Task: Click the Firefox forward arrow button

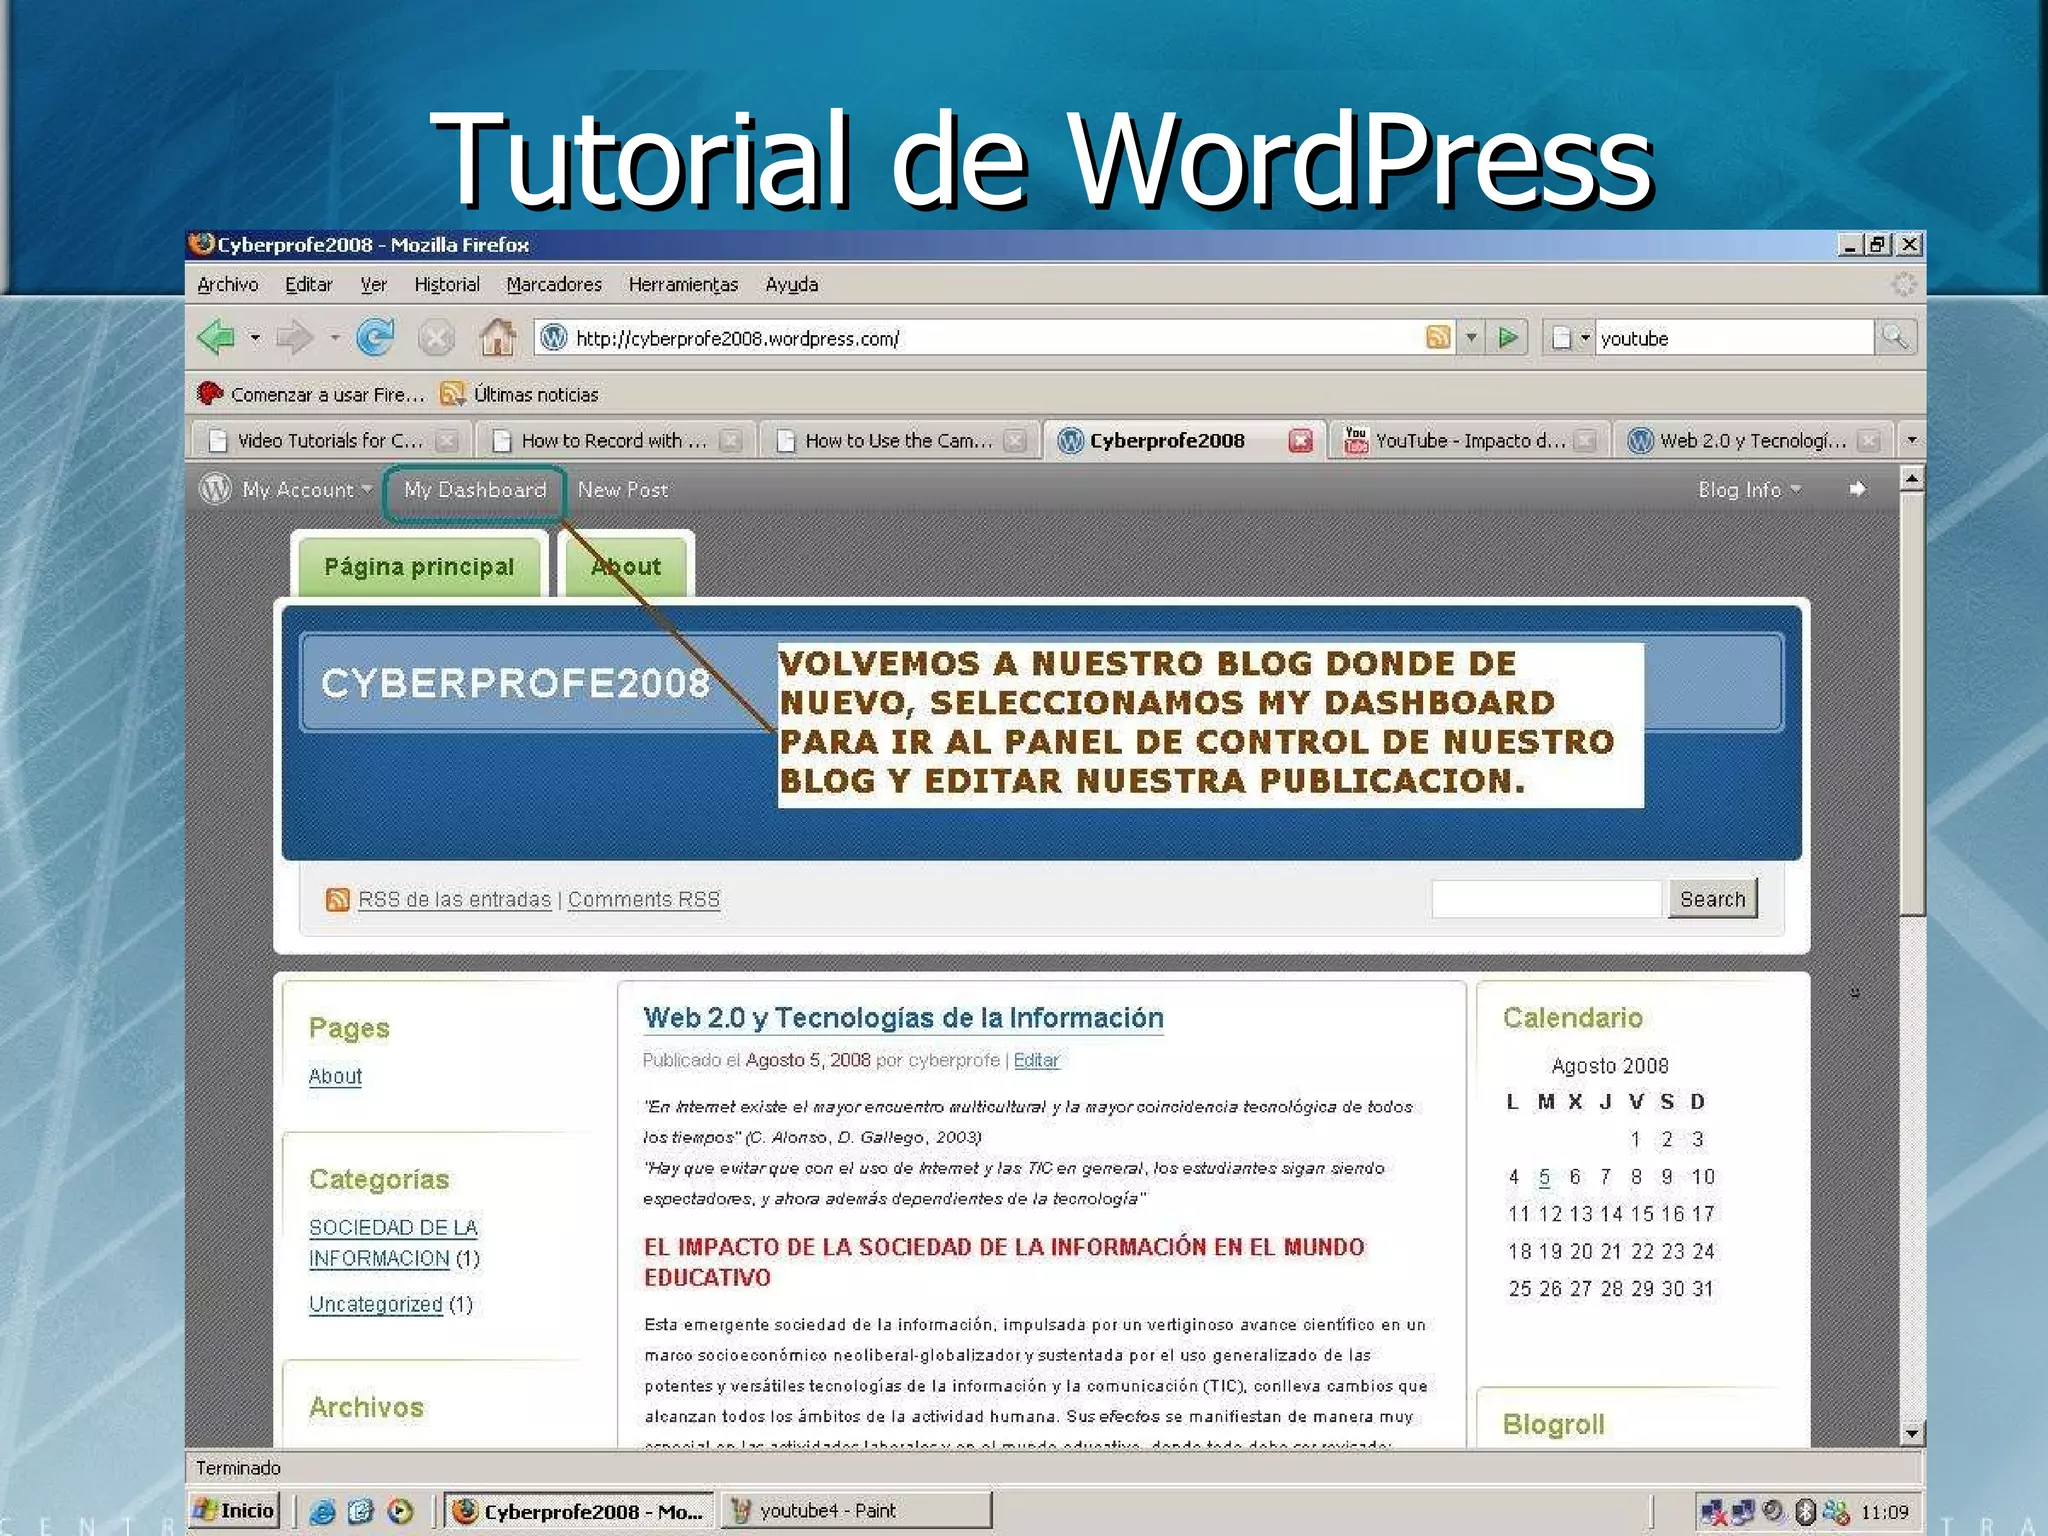Action: pos(294,338)
